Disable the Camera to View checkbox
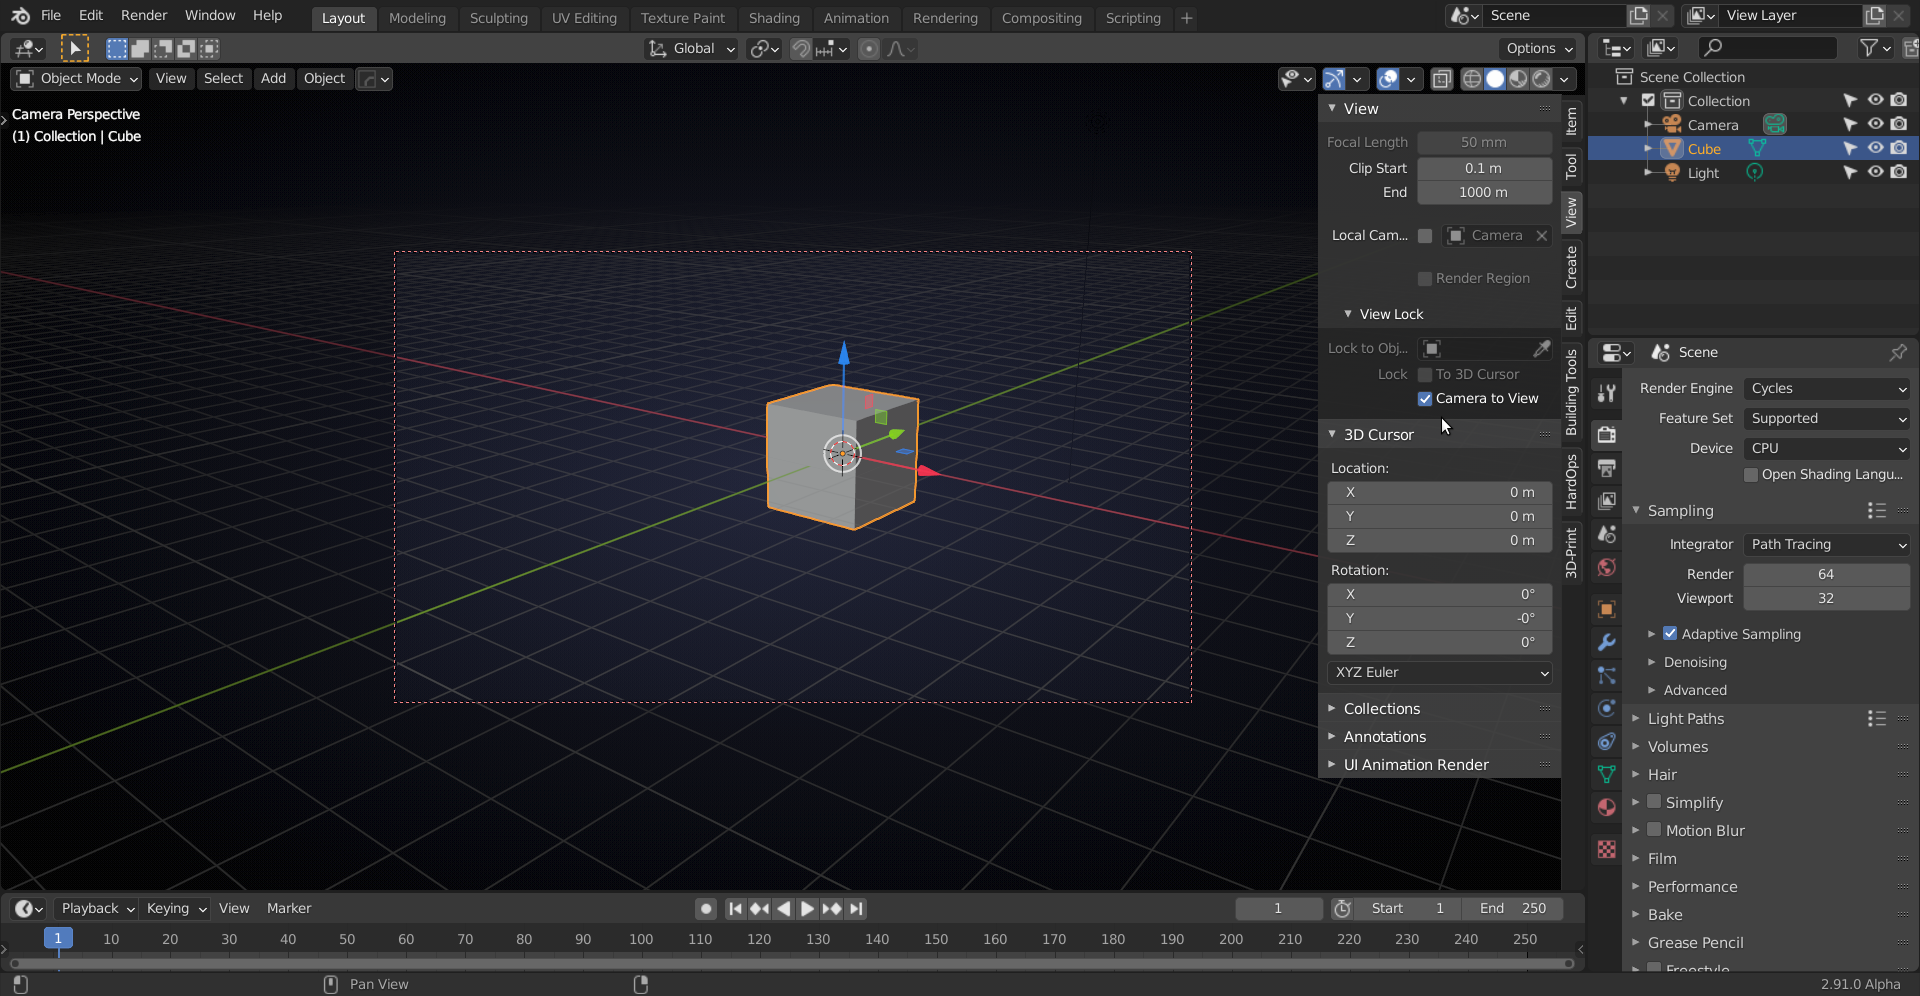 [x=1425, y=399]
